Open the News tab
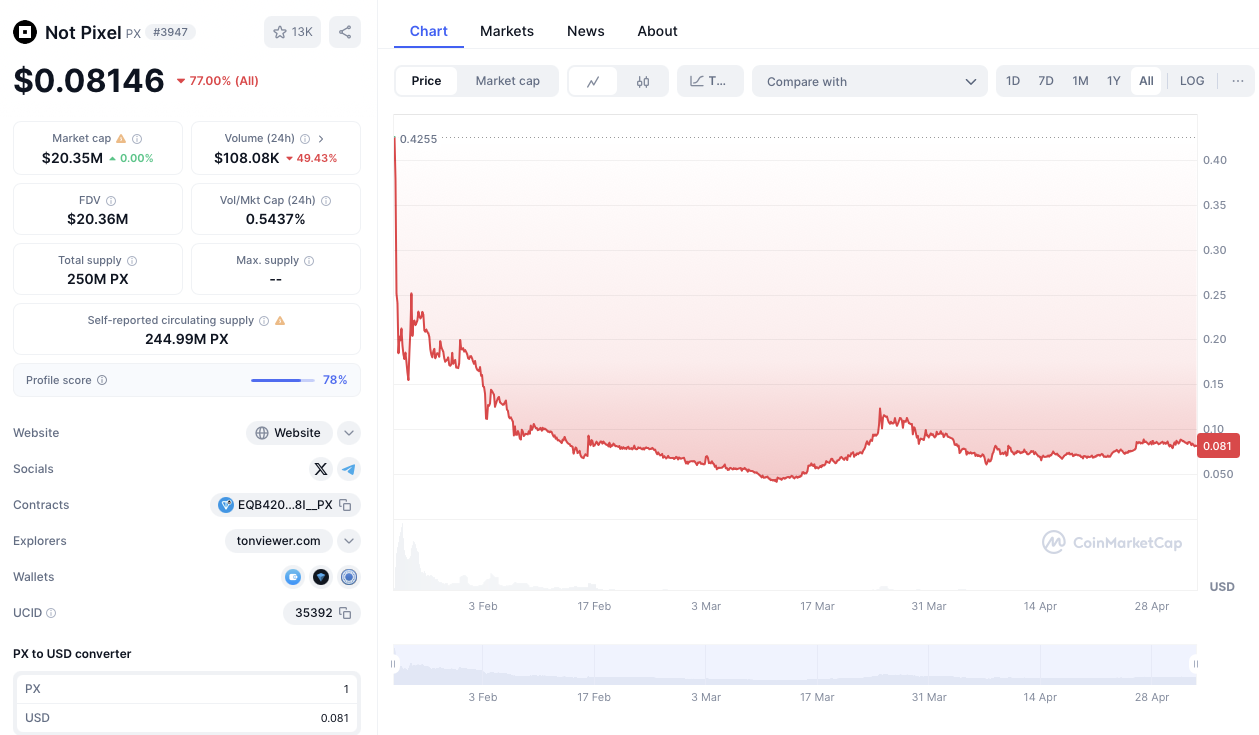The image size is (1259, 735). [586, 31]
